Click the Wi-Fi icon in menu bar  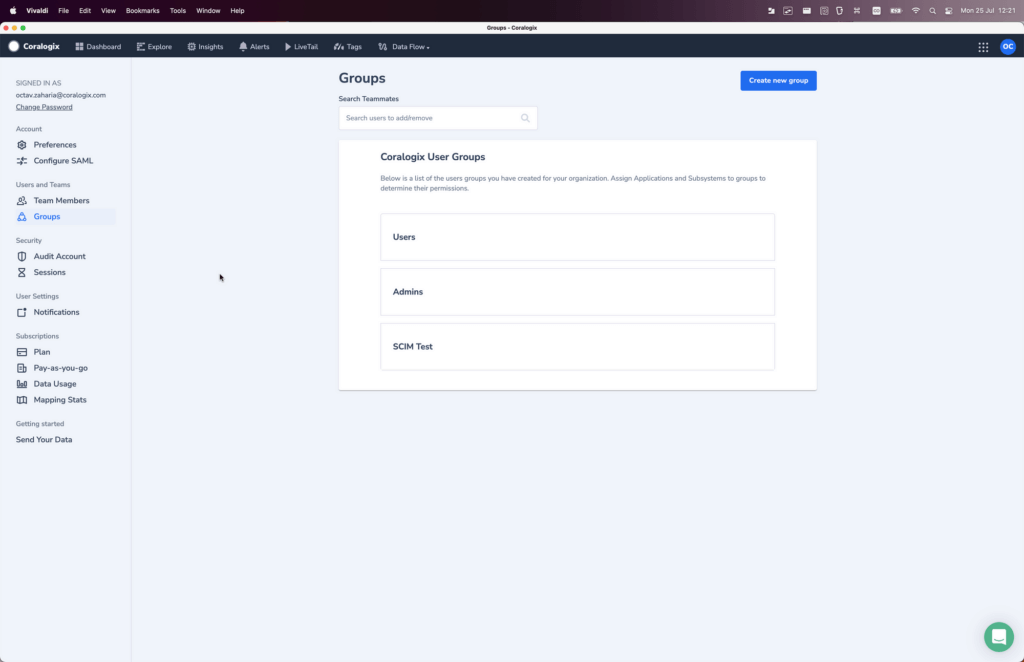[x=916, y=10]
